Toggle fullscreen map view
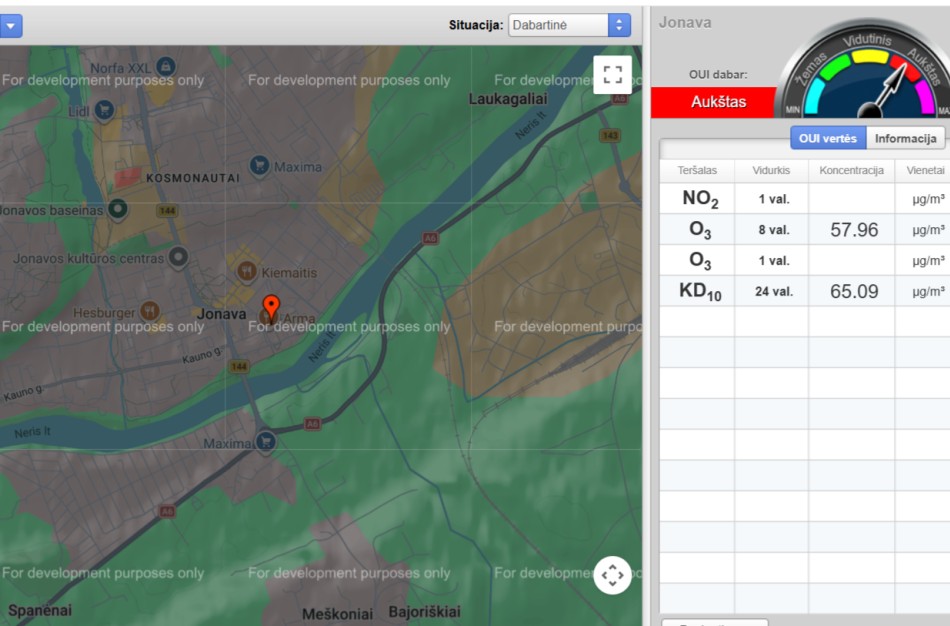The width and height of the screenshot is (950, 626). 612,74
